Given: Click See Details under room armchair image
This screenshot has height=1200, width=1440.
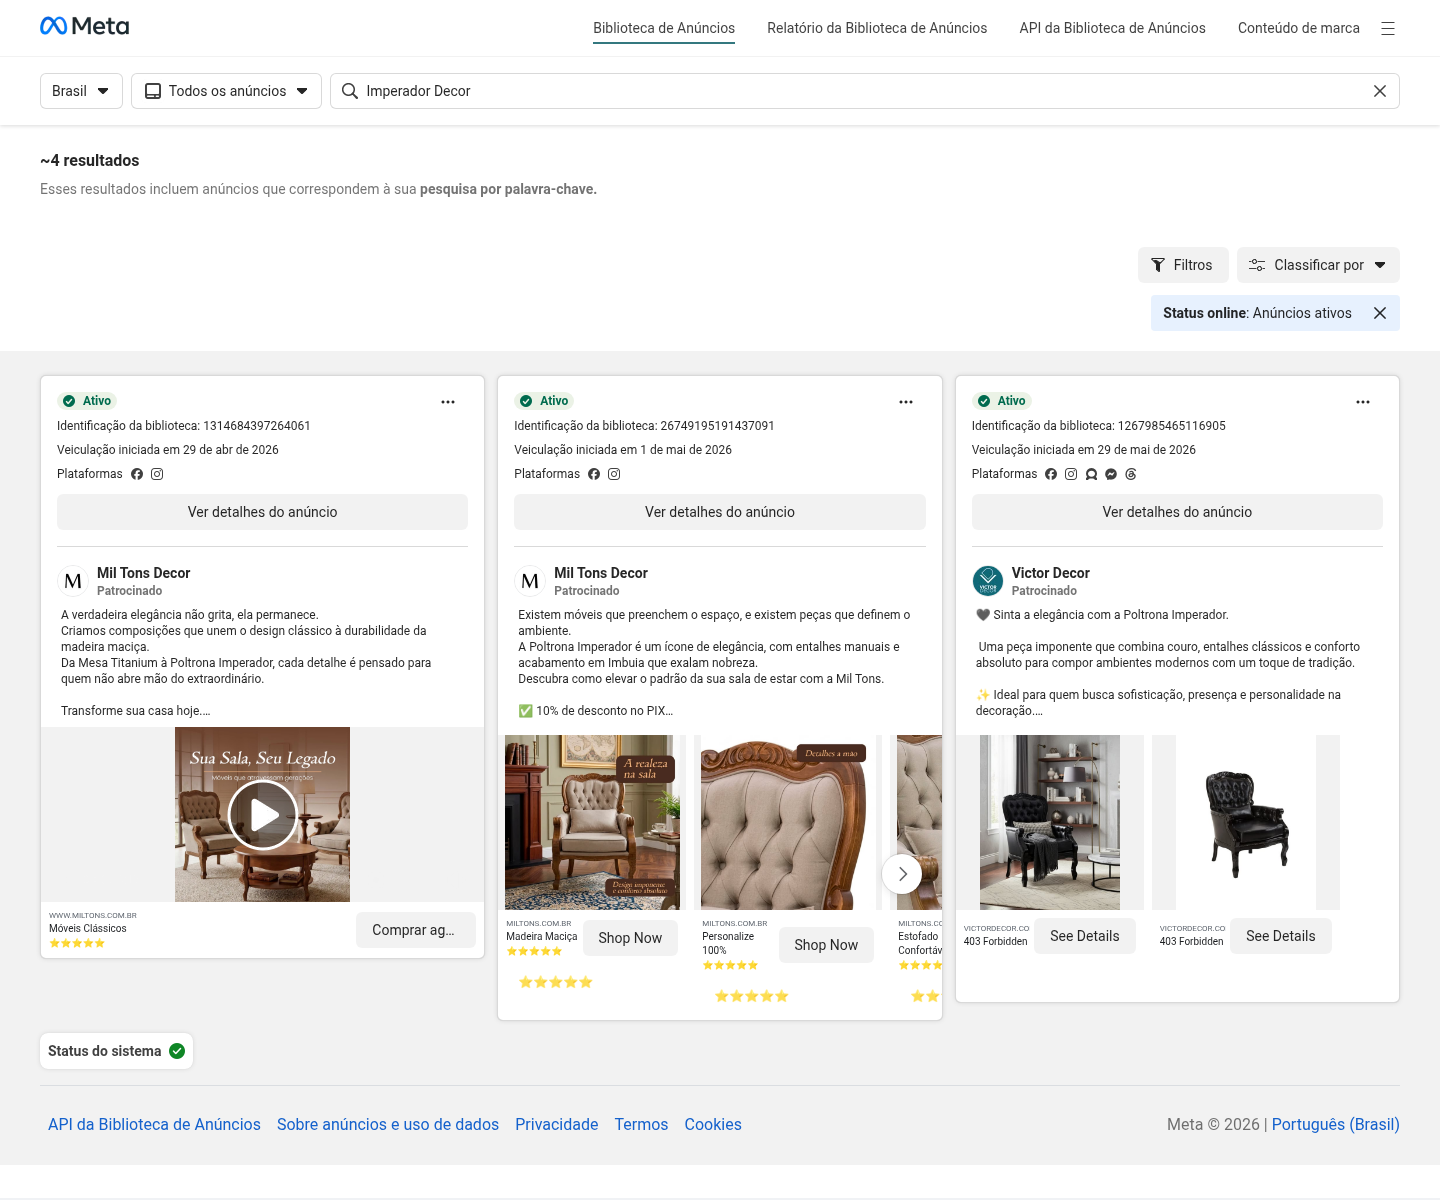Looking at the screenshot, I should (x=1085, y=936).
